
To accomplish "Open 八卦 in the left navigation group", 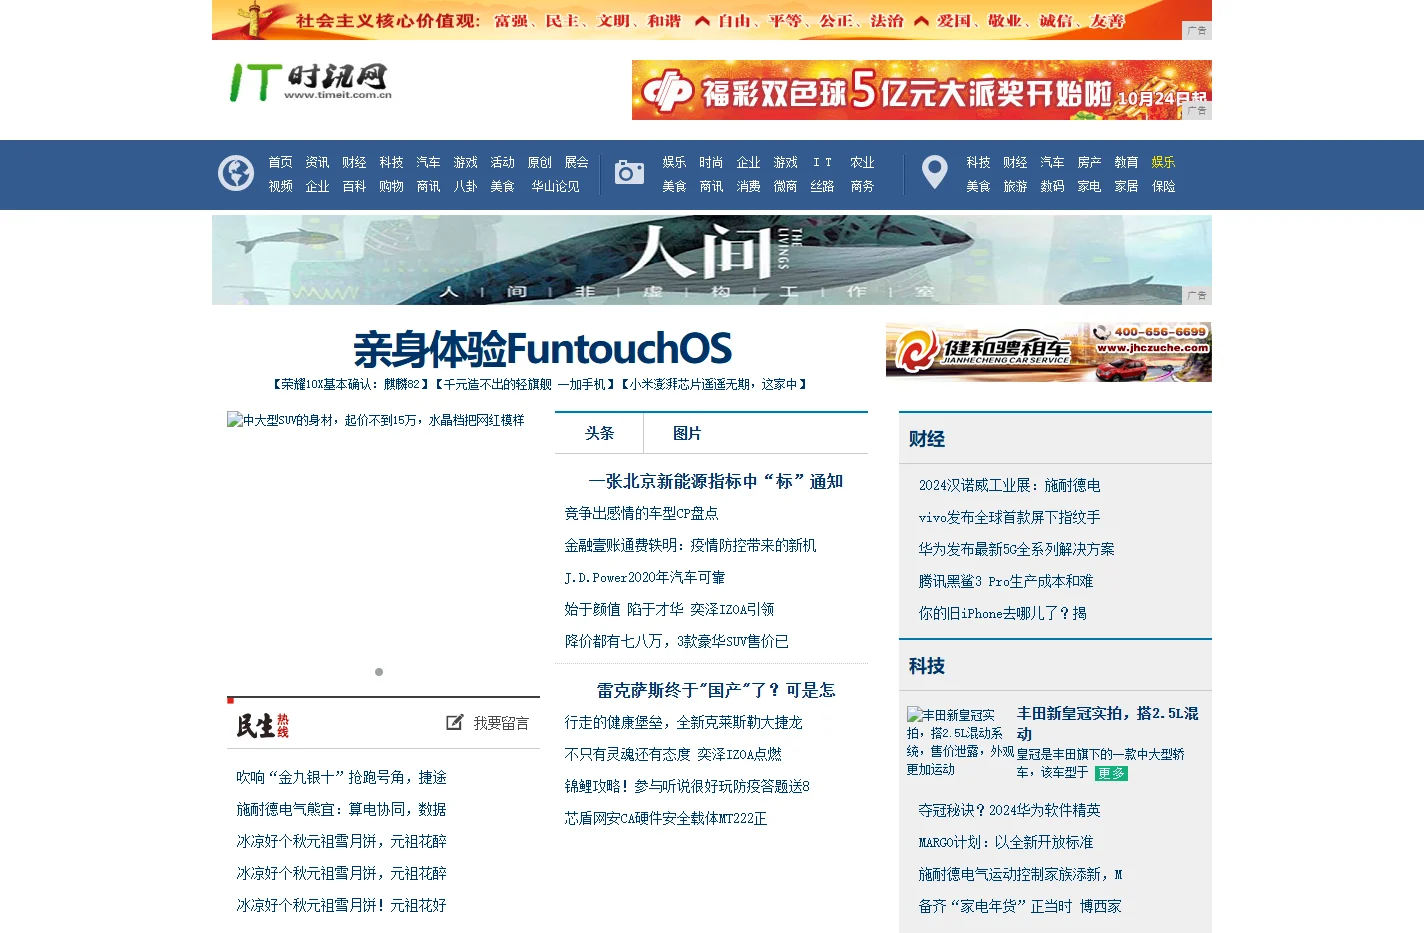I will (465, 186).
